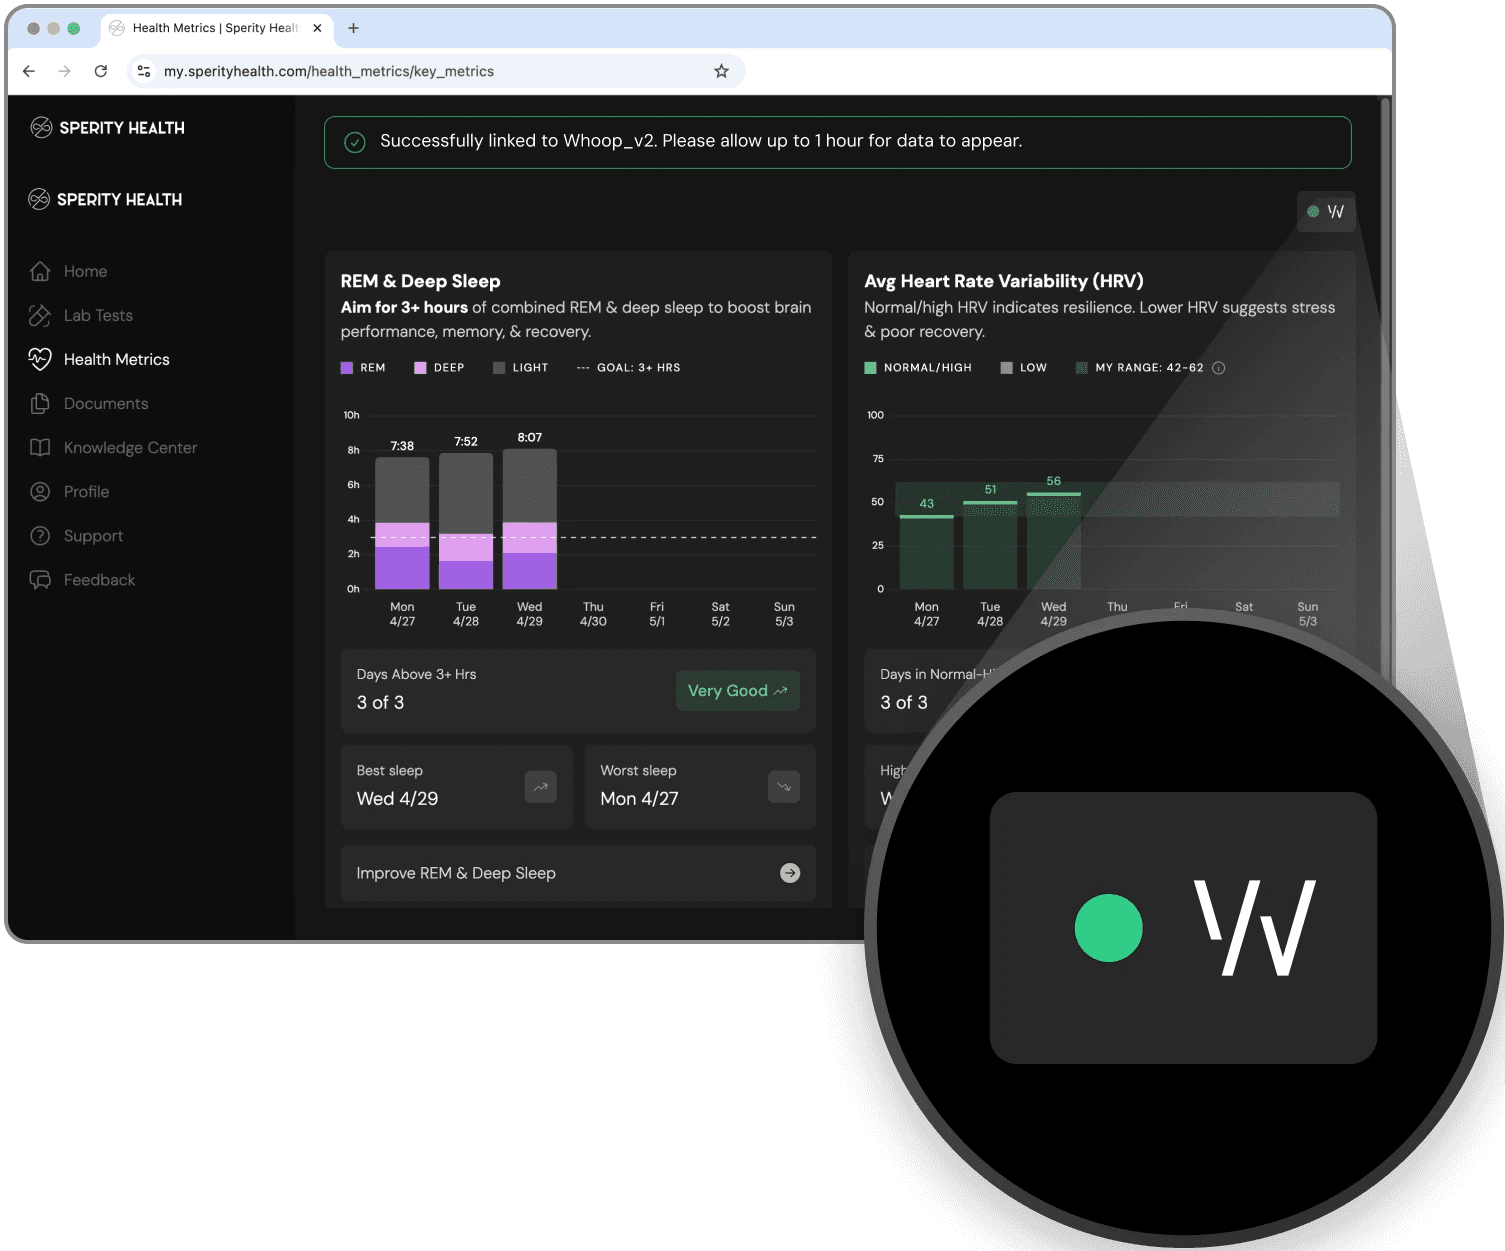
Task: Open Feedback page
Action: point(99,579)
